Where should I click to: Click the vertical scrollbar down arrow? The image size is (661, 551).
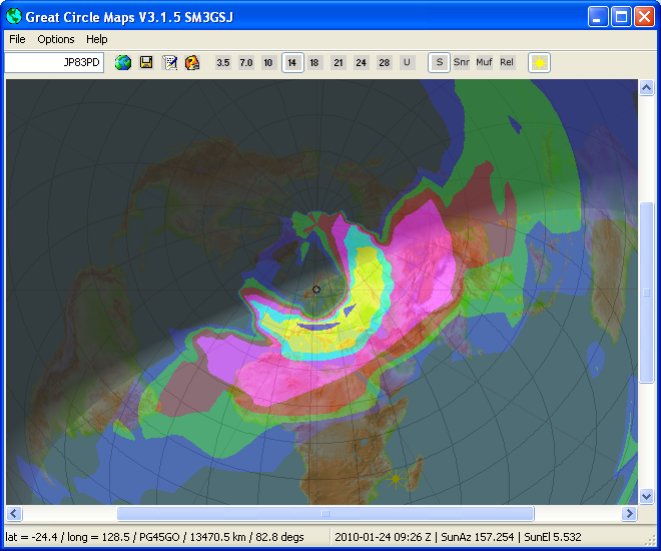tap(646, 496)
